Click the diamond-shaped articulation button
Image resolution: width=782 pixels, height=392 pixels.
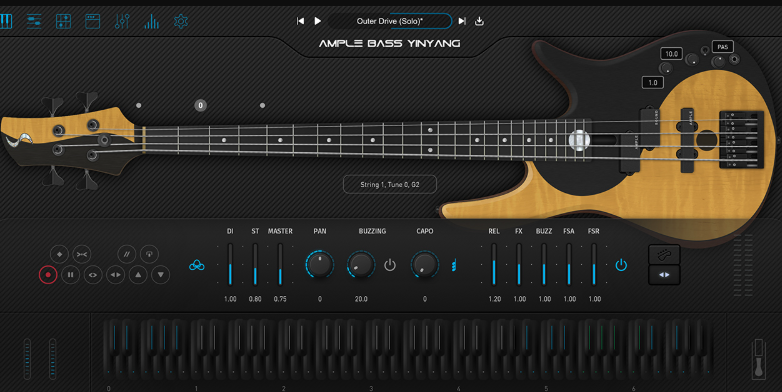click(59, 254)
